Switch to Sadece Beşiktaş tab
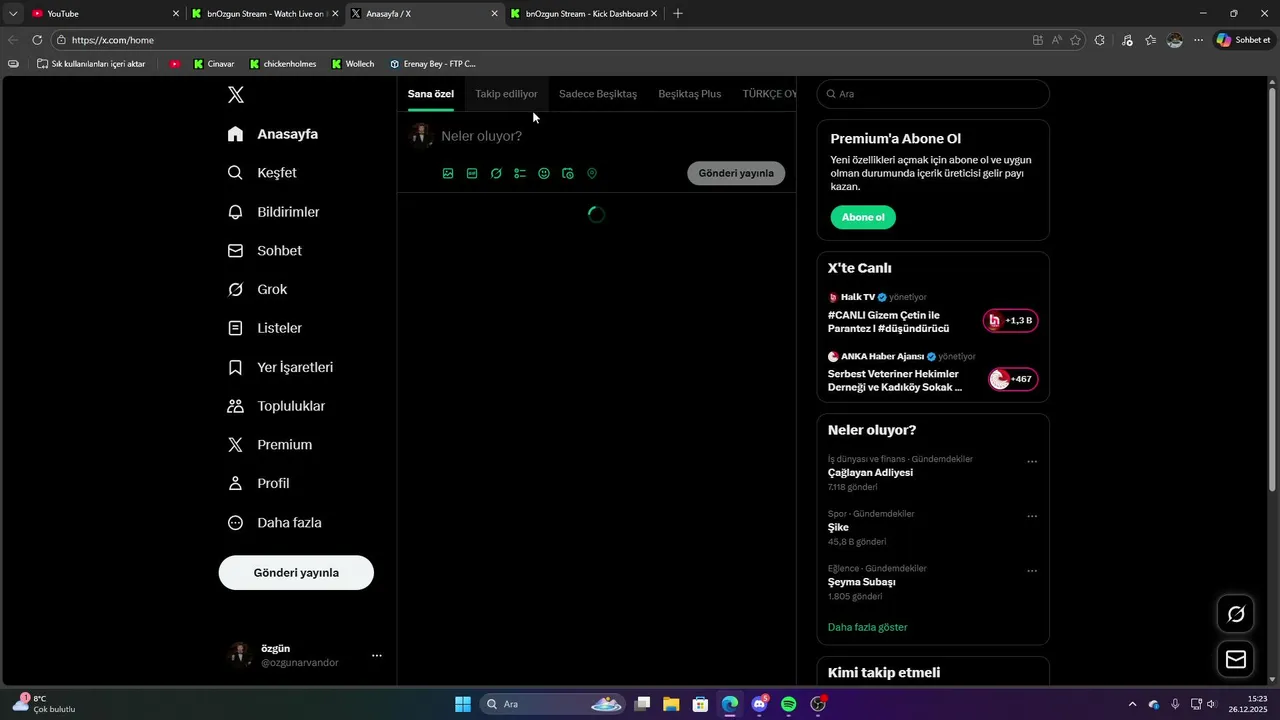Image resolution: width=1280 pixels, height=720 pixels. click(x=598, y=94)
